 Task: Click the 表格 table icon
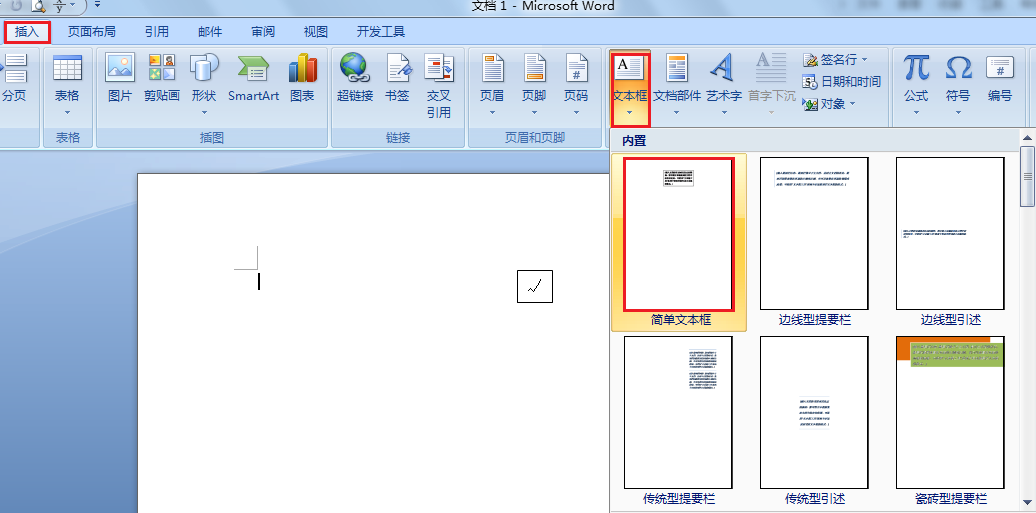pyautogui.click(x=67, y=67)
